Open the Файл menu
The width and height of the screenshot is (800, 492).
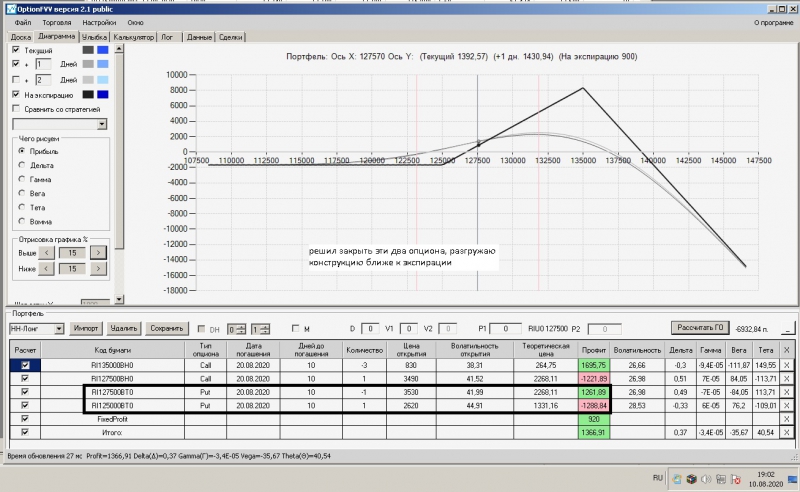tap(23, 22)
